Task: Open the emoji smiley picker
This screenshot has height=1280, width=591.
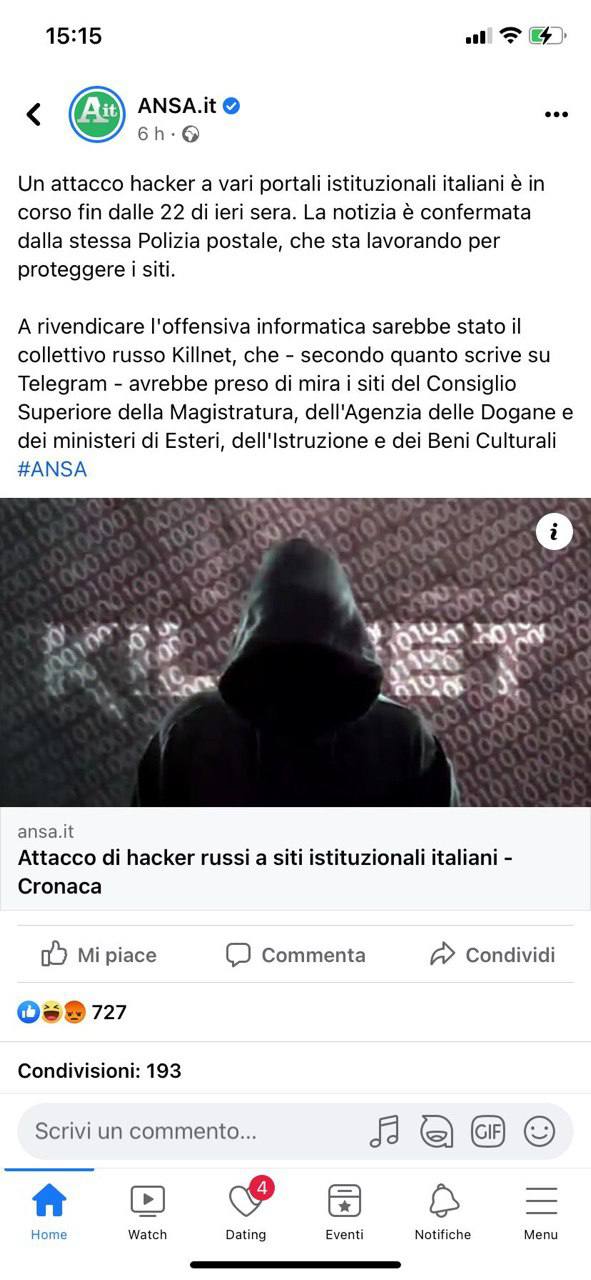Action: pyautogui.click(x=540, y=1131)
